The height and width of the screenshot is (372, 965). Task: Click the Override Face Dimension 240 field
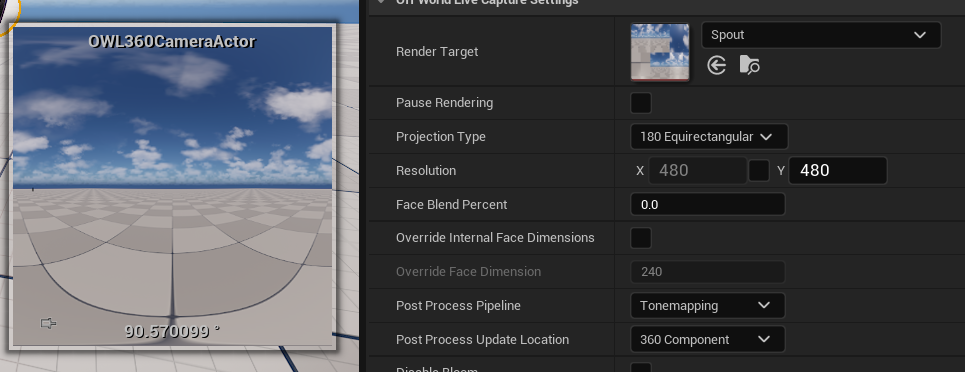(708, 272)
